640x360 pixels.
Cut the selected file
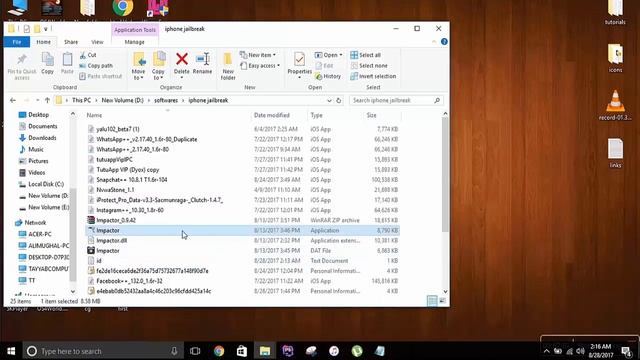[88, 55]
